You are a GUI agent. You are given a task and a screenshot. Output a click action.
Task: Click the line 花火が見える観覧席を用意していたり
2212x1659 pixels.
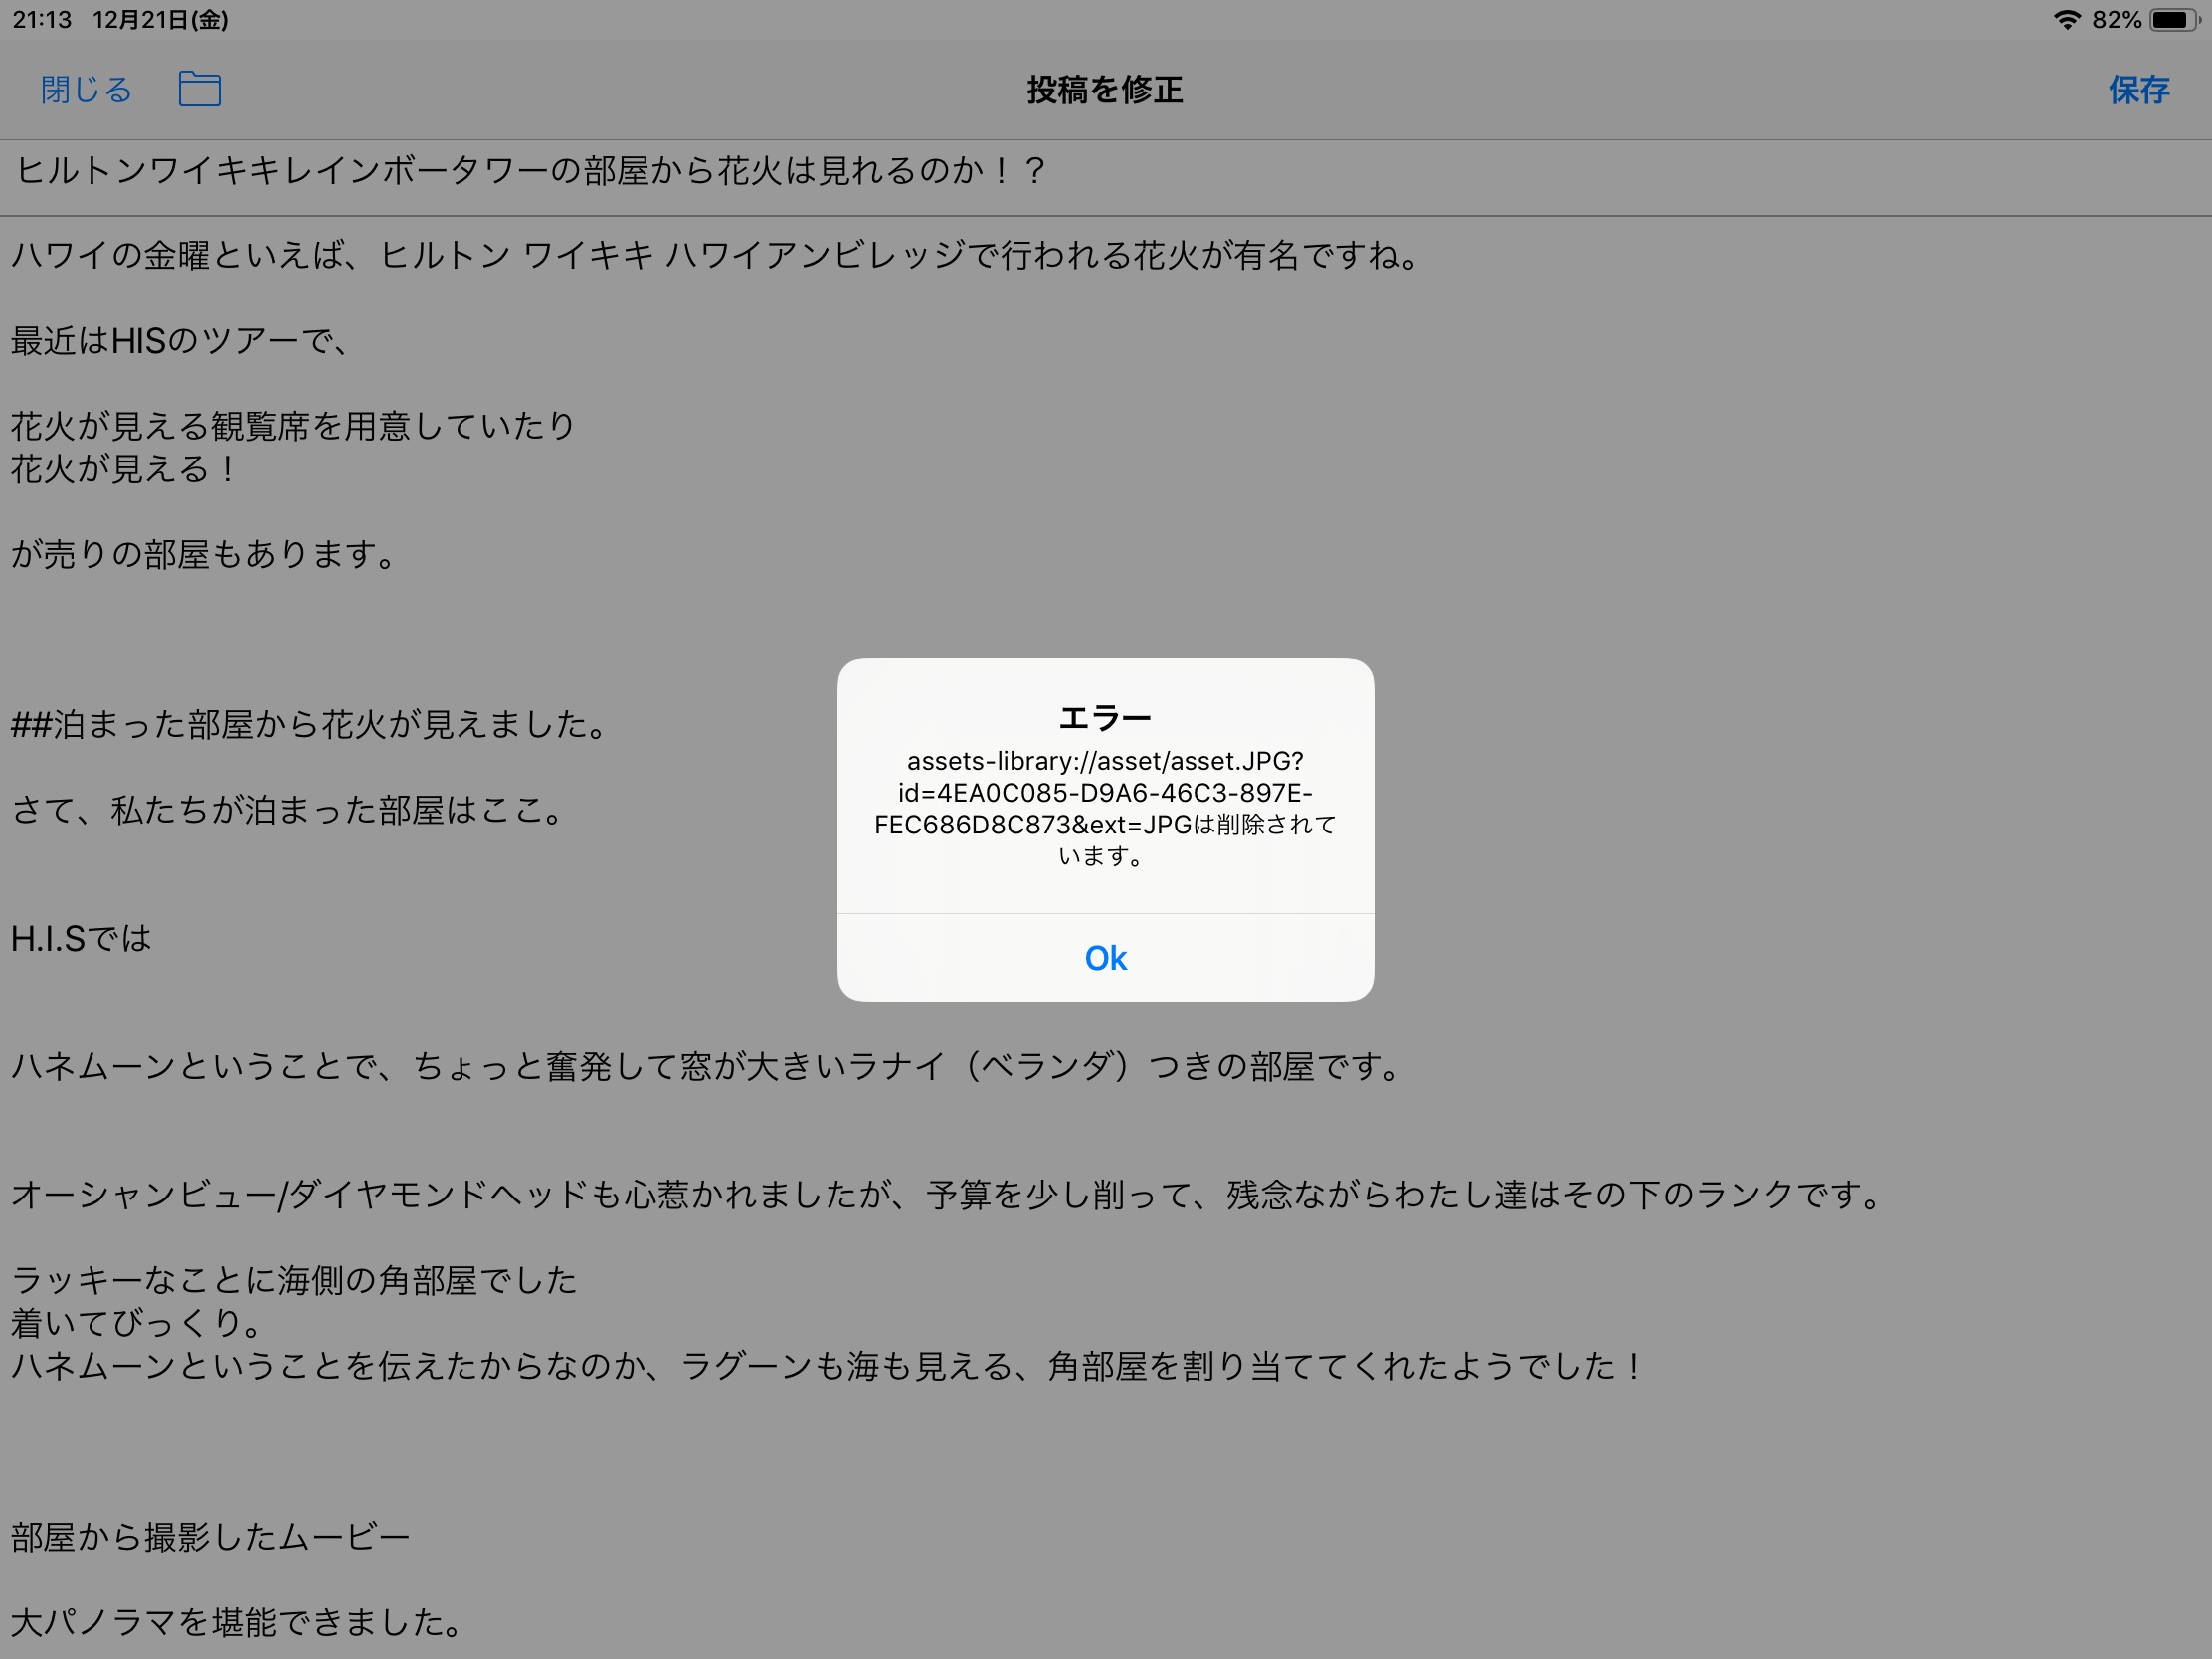(x=293, y=426)
